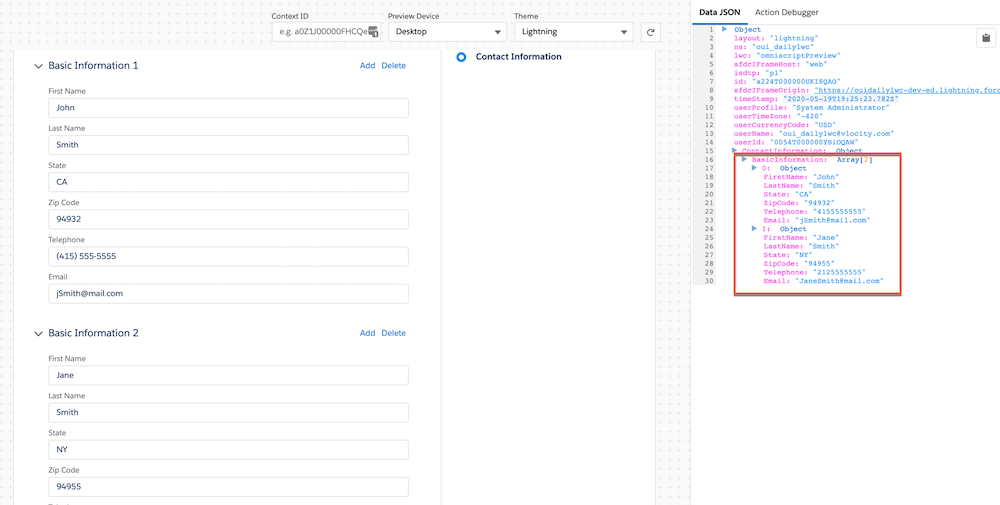Collapse the root Object JSON node
This screenshot has width=1000, height=505.
coord(725,30)
